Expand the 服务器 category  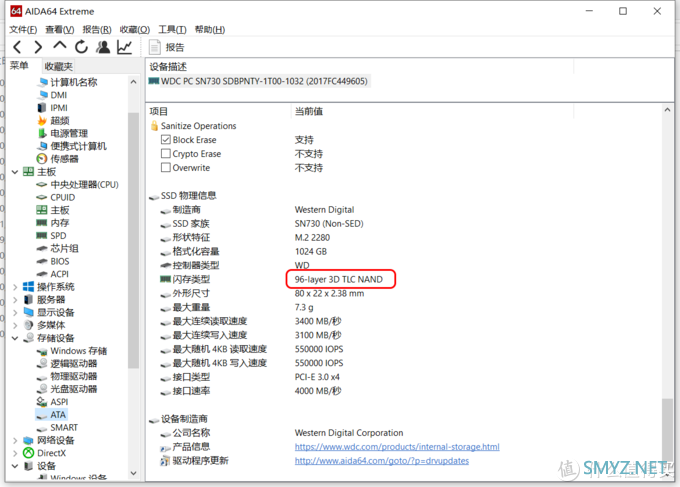click(15, 300)
